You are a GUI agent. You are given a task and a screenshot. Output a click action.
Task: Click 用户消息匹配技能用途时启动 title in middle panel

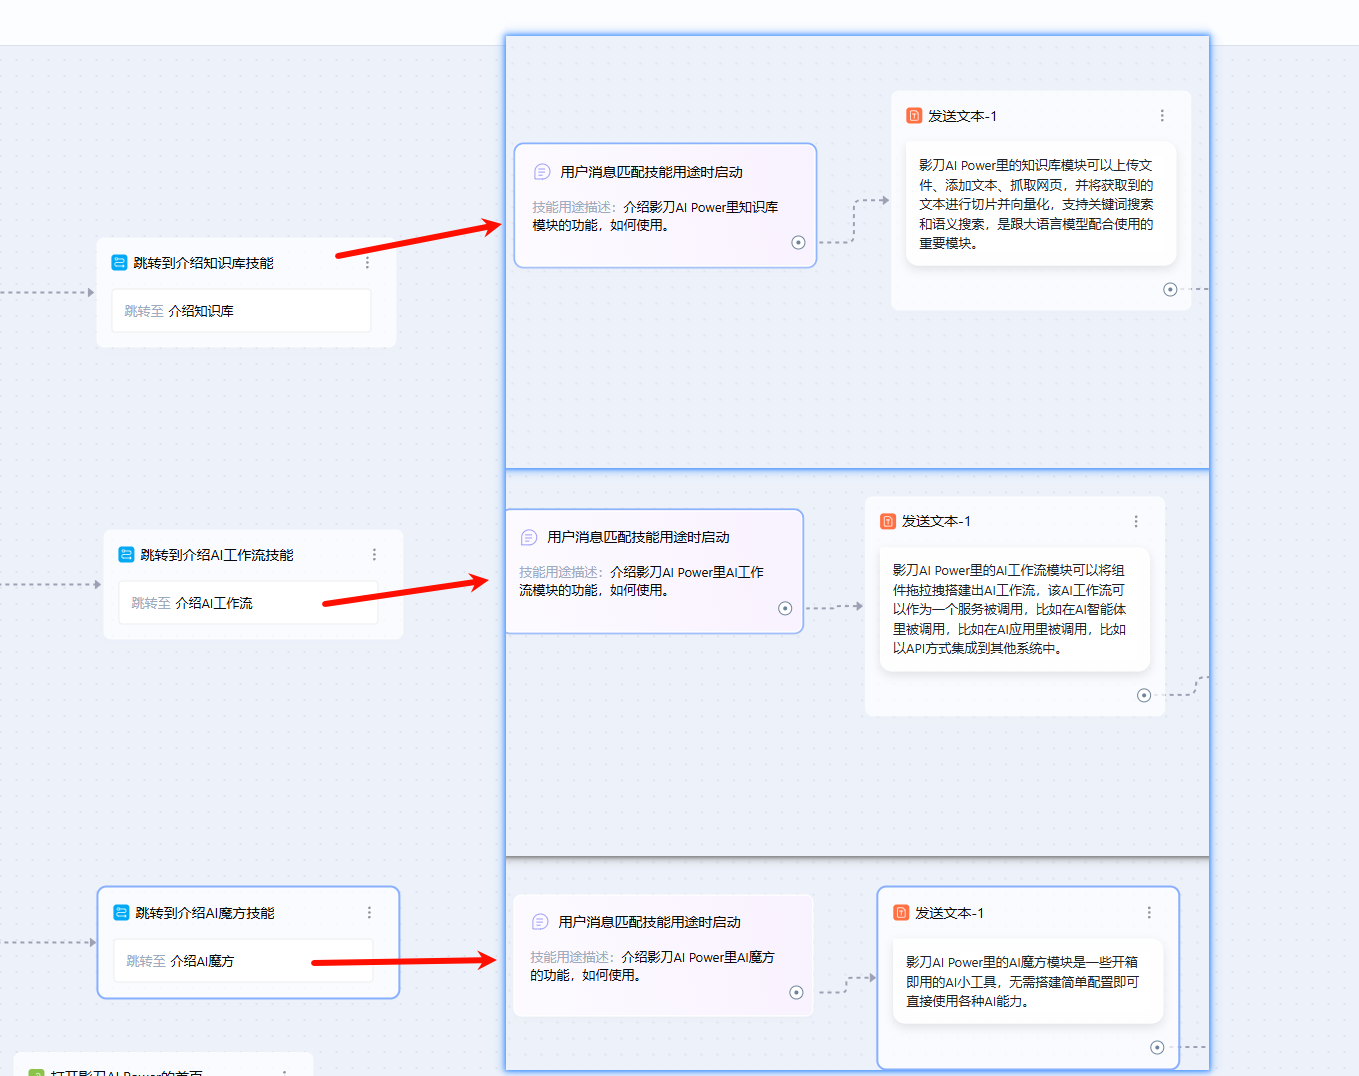pos(639,537)
